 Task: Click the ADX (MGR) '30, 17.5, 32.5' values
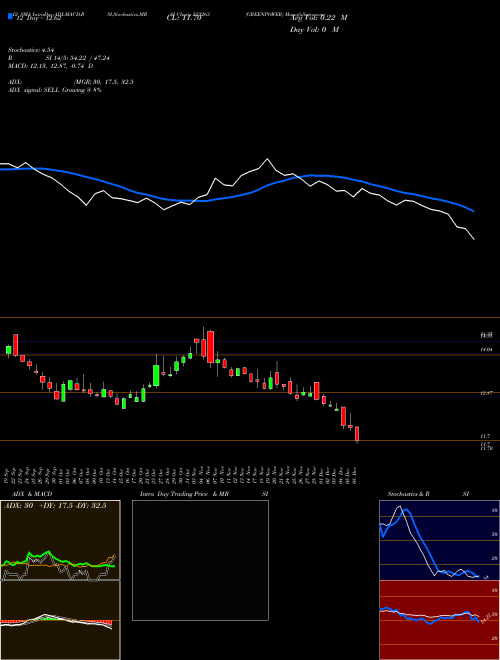coord(111,82)
